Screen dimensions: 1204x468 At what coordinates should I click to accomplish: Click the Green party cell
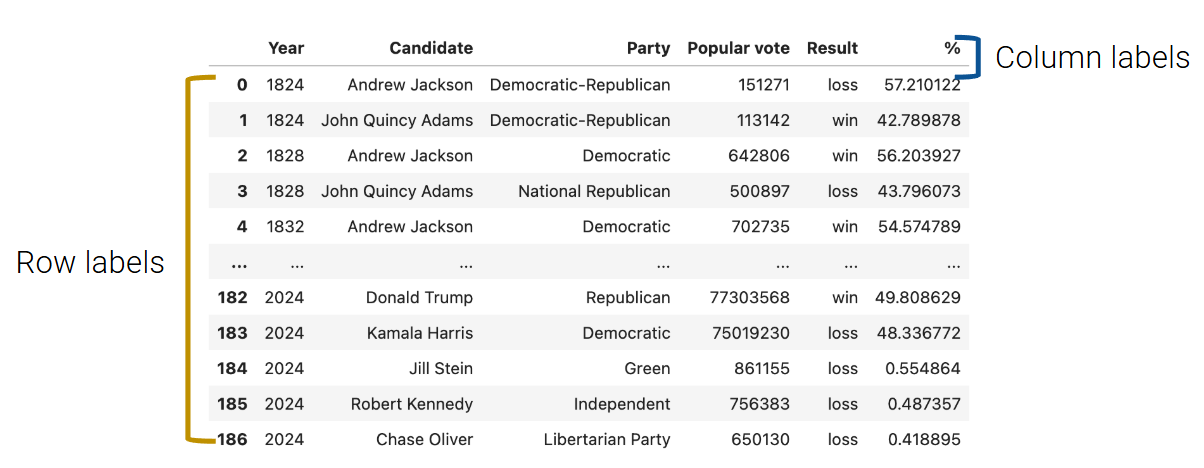click(648, 368)
